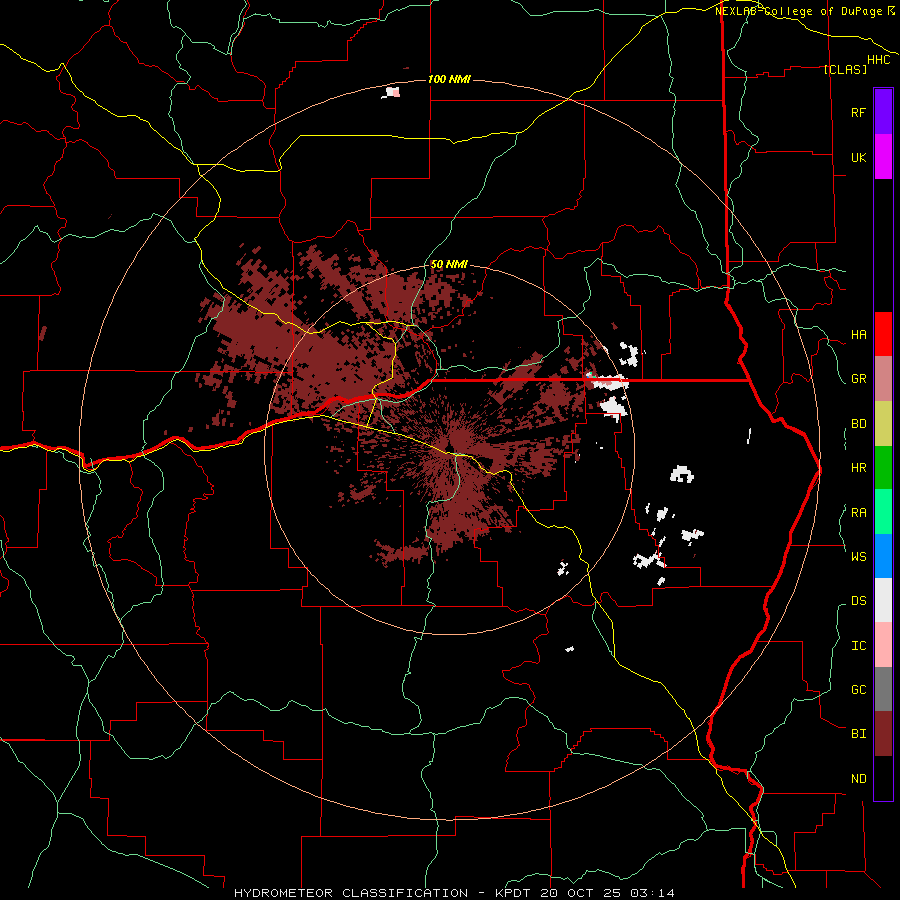Image resolution: width=900 pixels, height=900 pixels.
Task: Select the GR legend color block
Action: pos(883,379)
